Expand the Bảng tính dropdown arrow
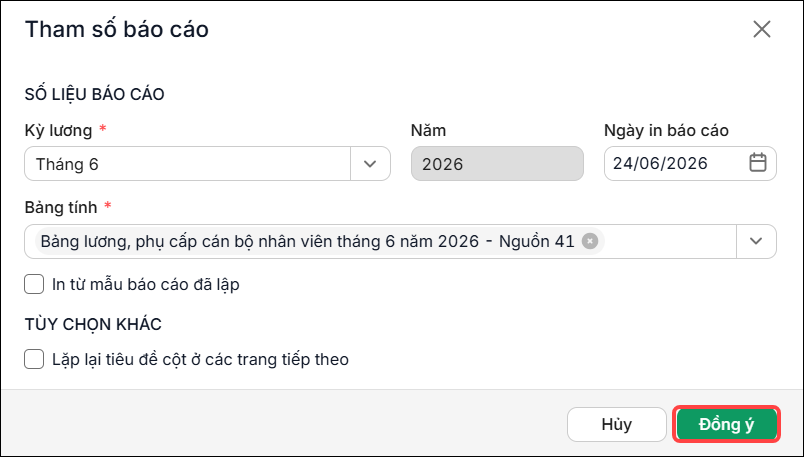804x457 pixels. click(x=756, y=241)
